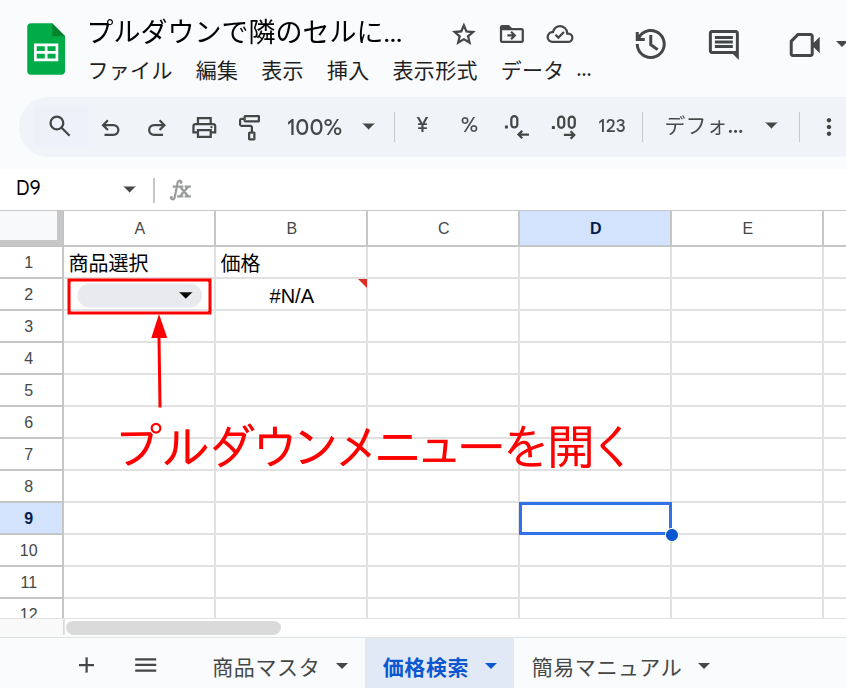
Task: Redo the last action
Action: click(157, 127)
